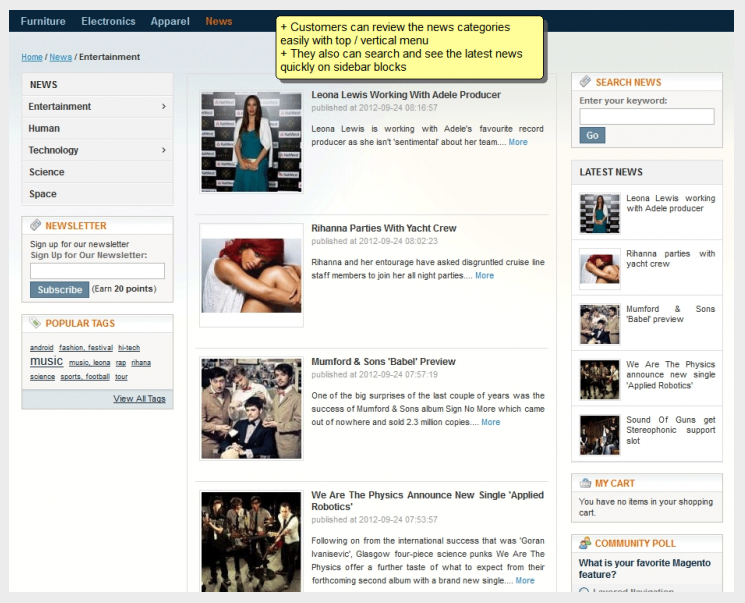Go to the News breadcrumb link
Viewport: 745px width, 603px height.
(x=60, y=57)
